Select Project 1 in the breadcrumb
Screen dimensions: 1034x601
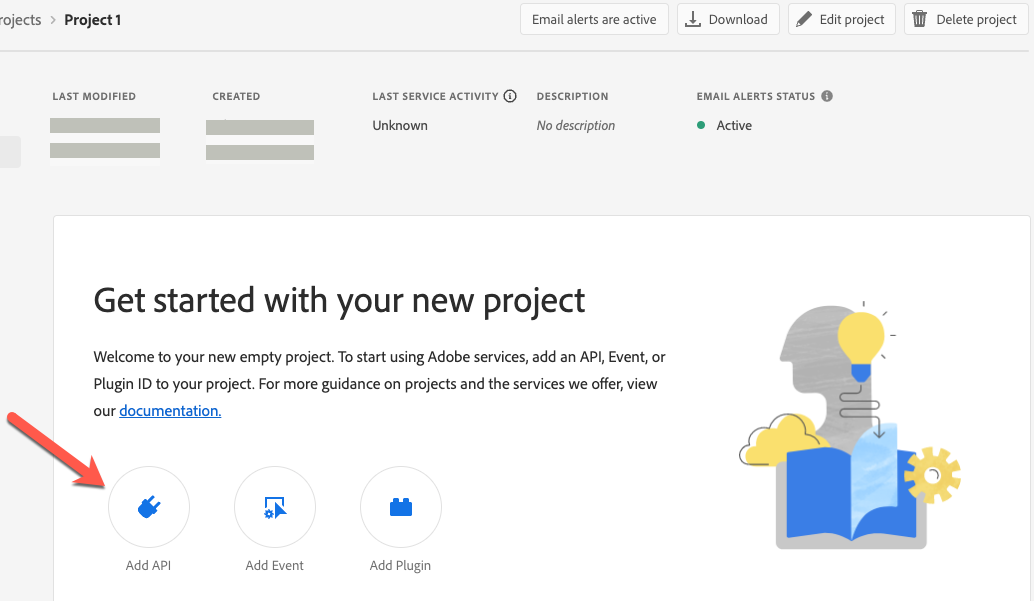click(92, 18)
